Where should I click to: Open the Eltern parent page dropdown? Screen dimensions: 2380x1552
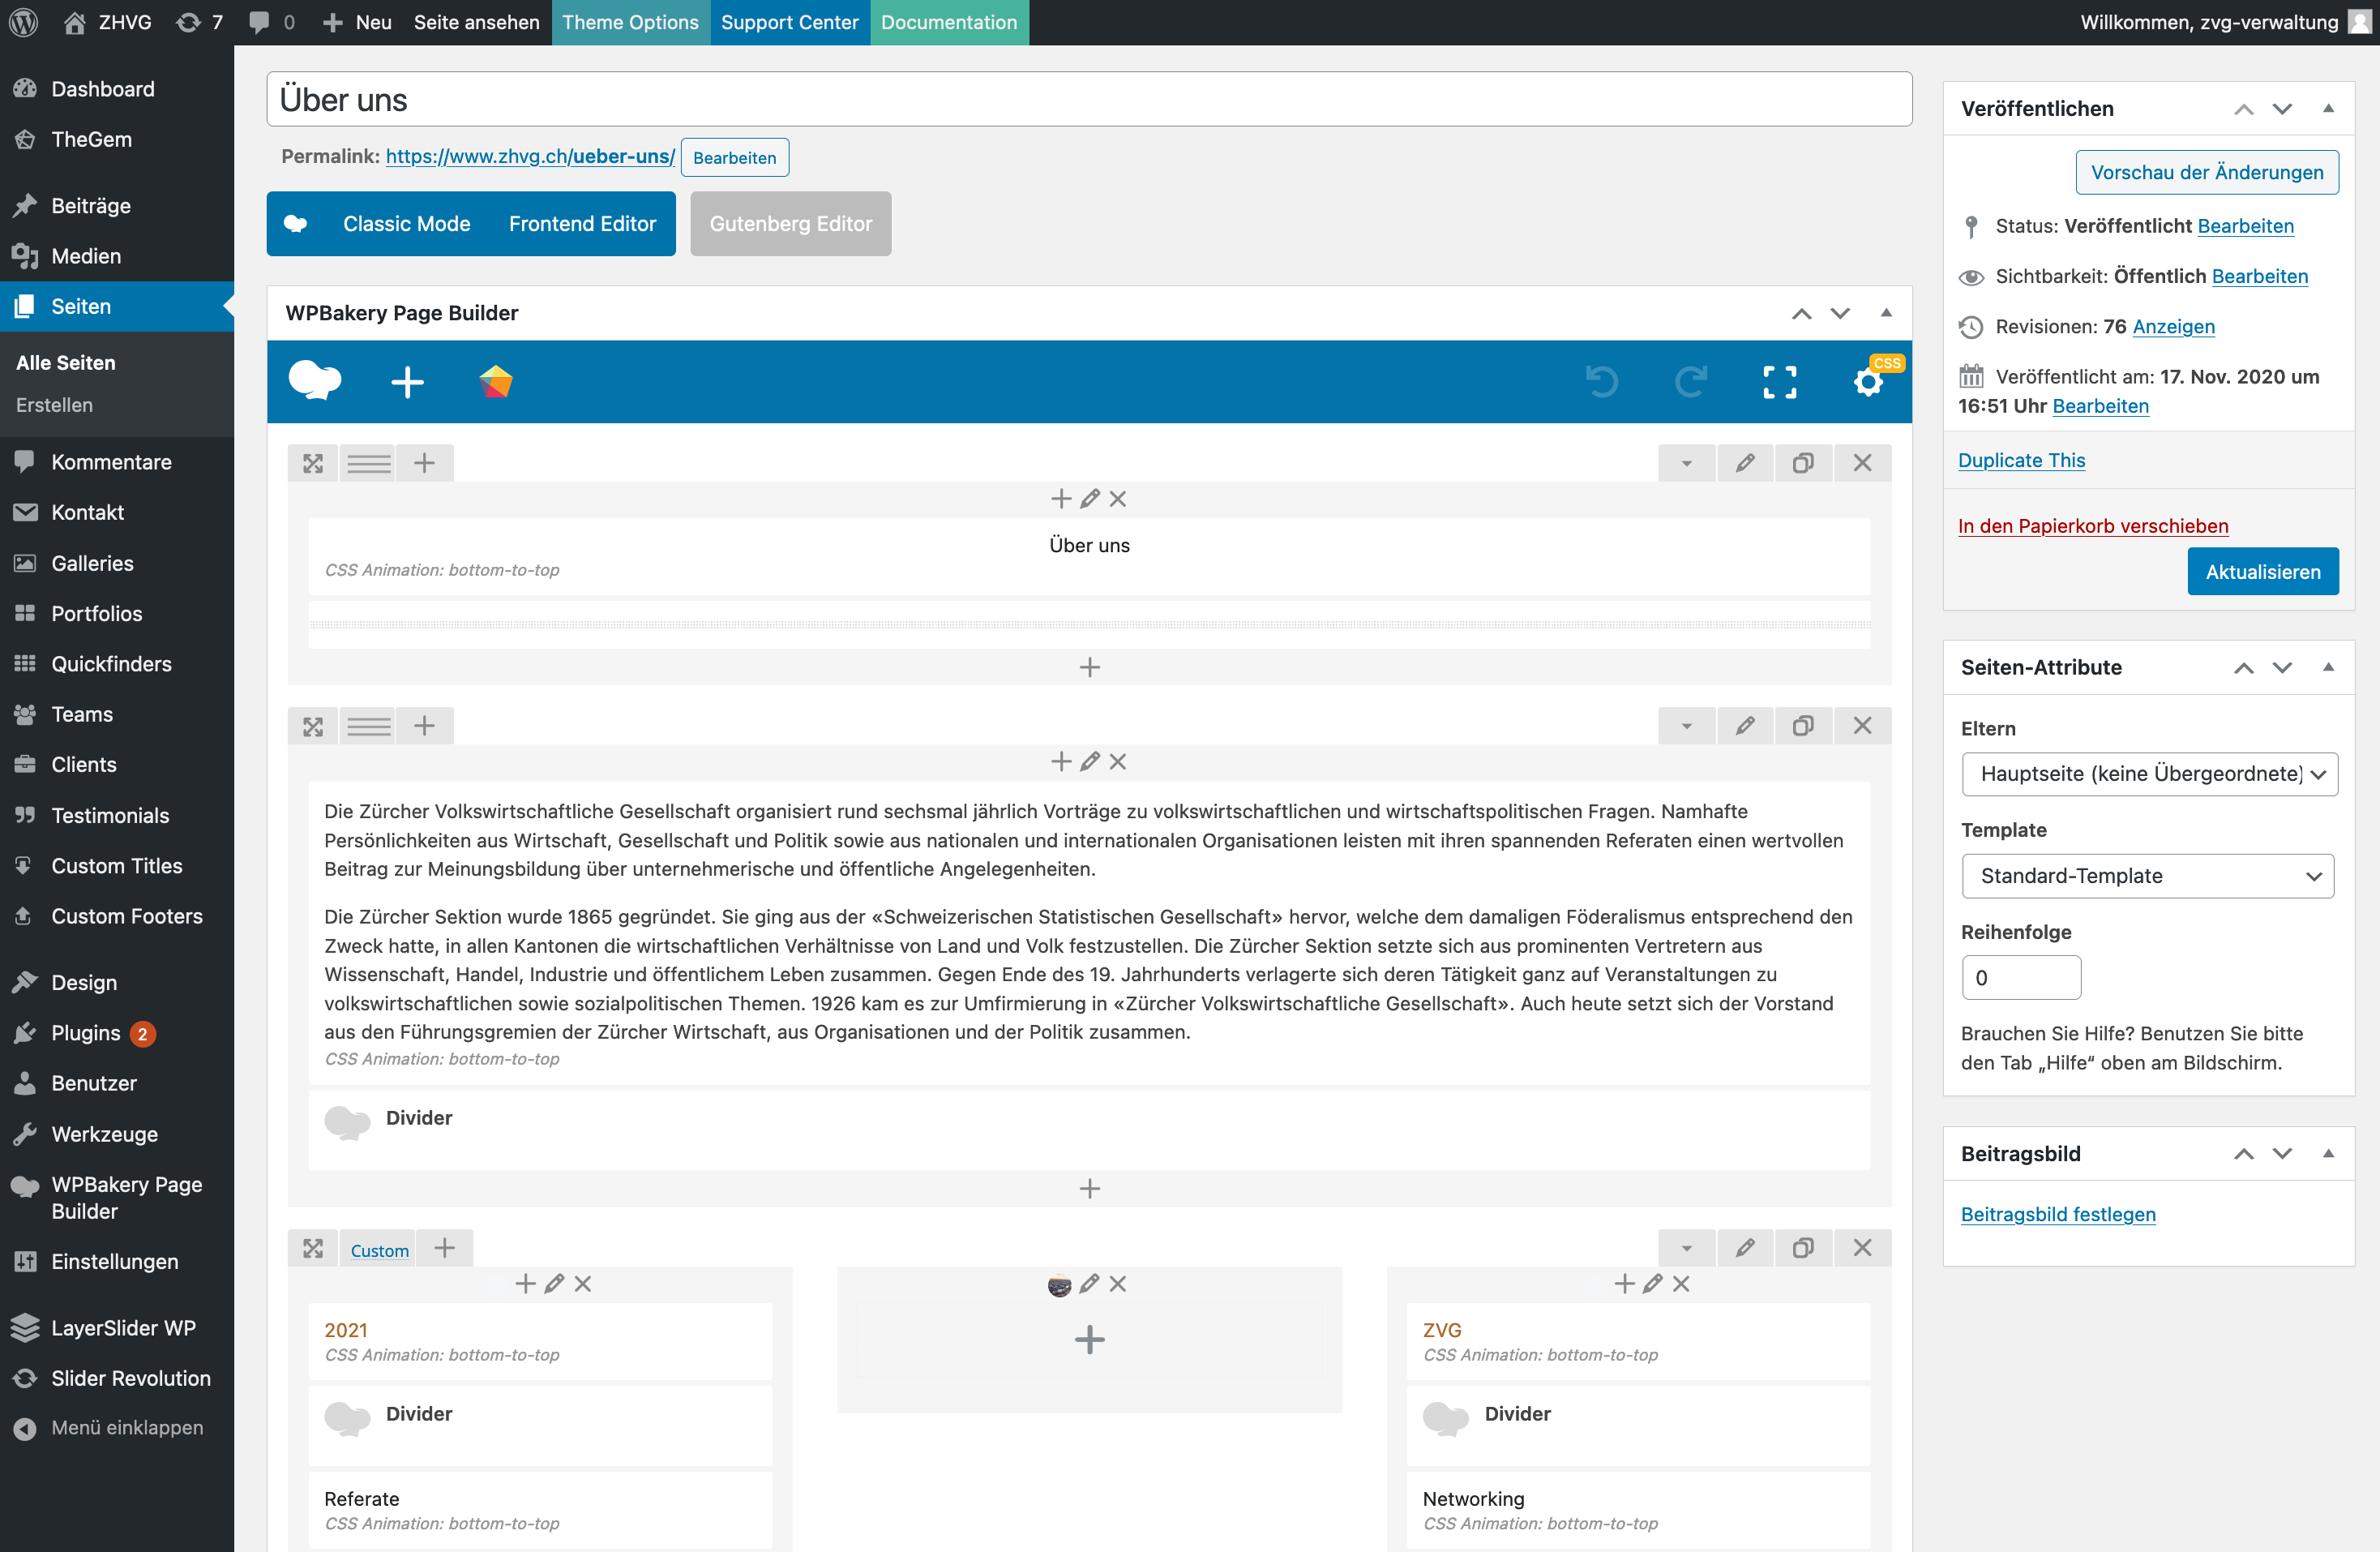pyautogui.click(x=2150, y=774)
